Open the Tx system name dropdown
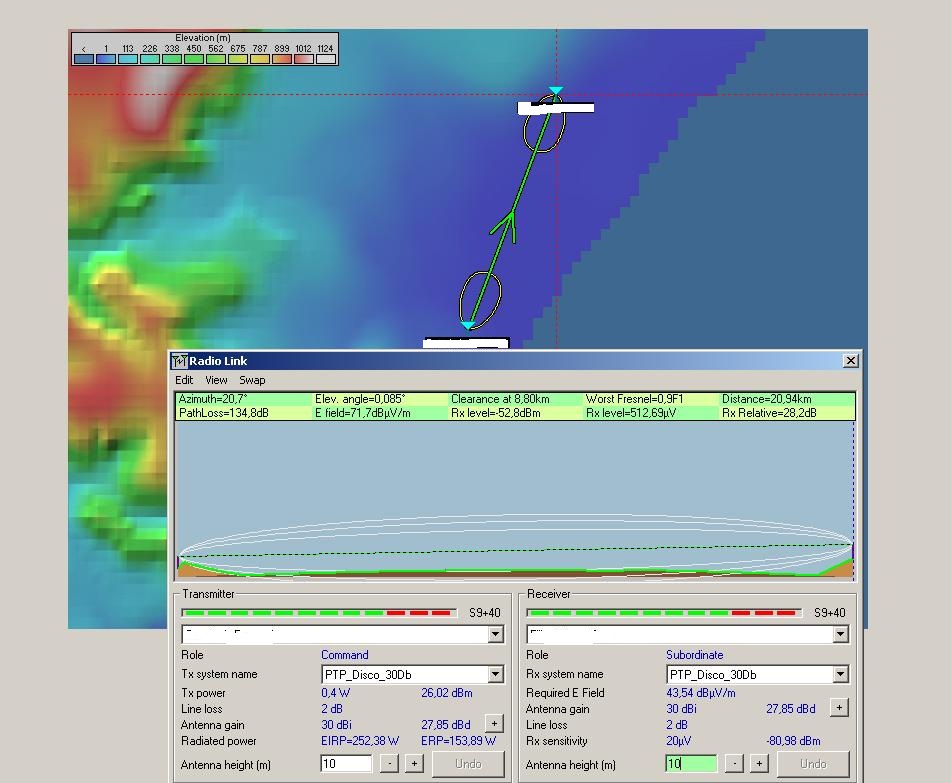 tap(496, 674)
